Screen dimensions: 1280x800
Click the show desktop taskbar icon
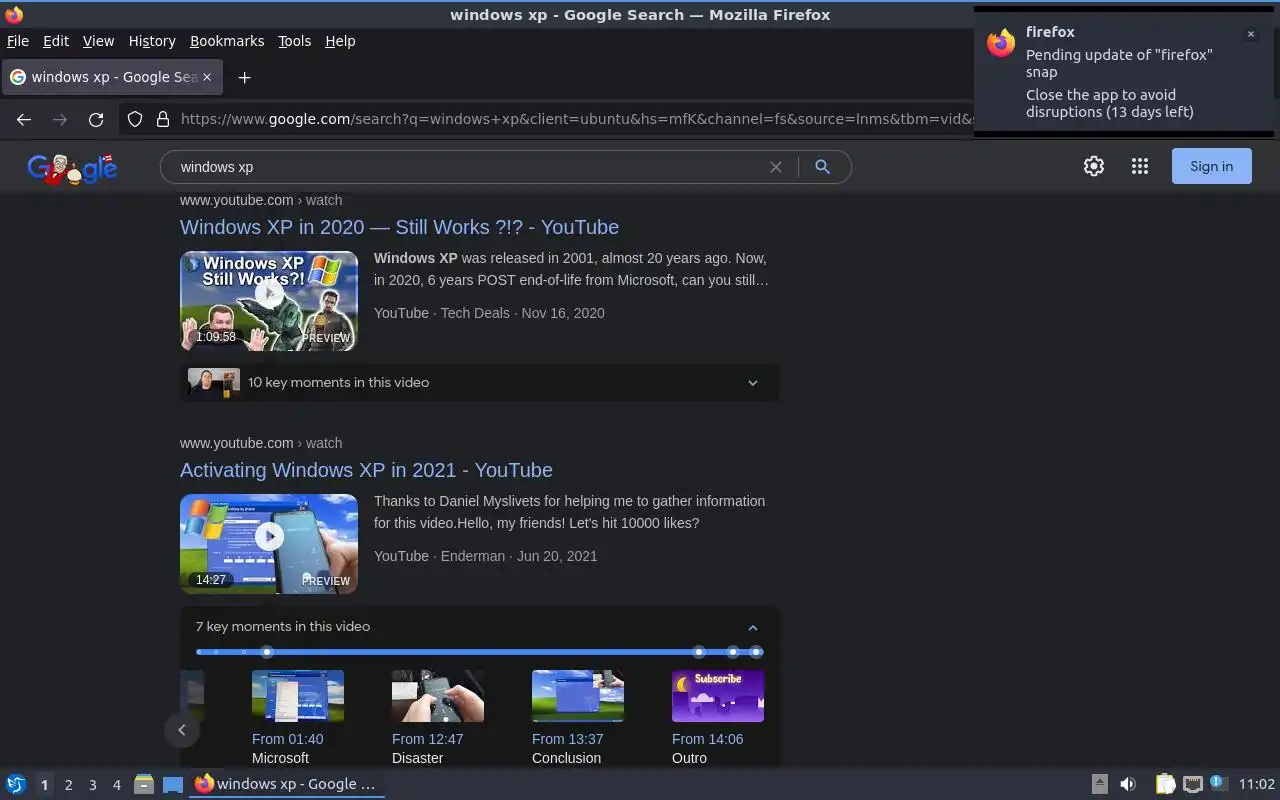173,784
